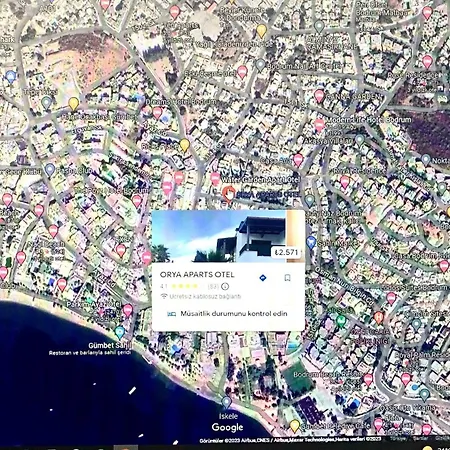This screenshot has width=450, height=450.
Task: Open the Bodrum Beach Resort hotel pin
Action: (x=368, y=379)
